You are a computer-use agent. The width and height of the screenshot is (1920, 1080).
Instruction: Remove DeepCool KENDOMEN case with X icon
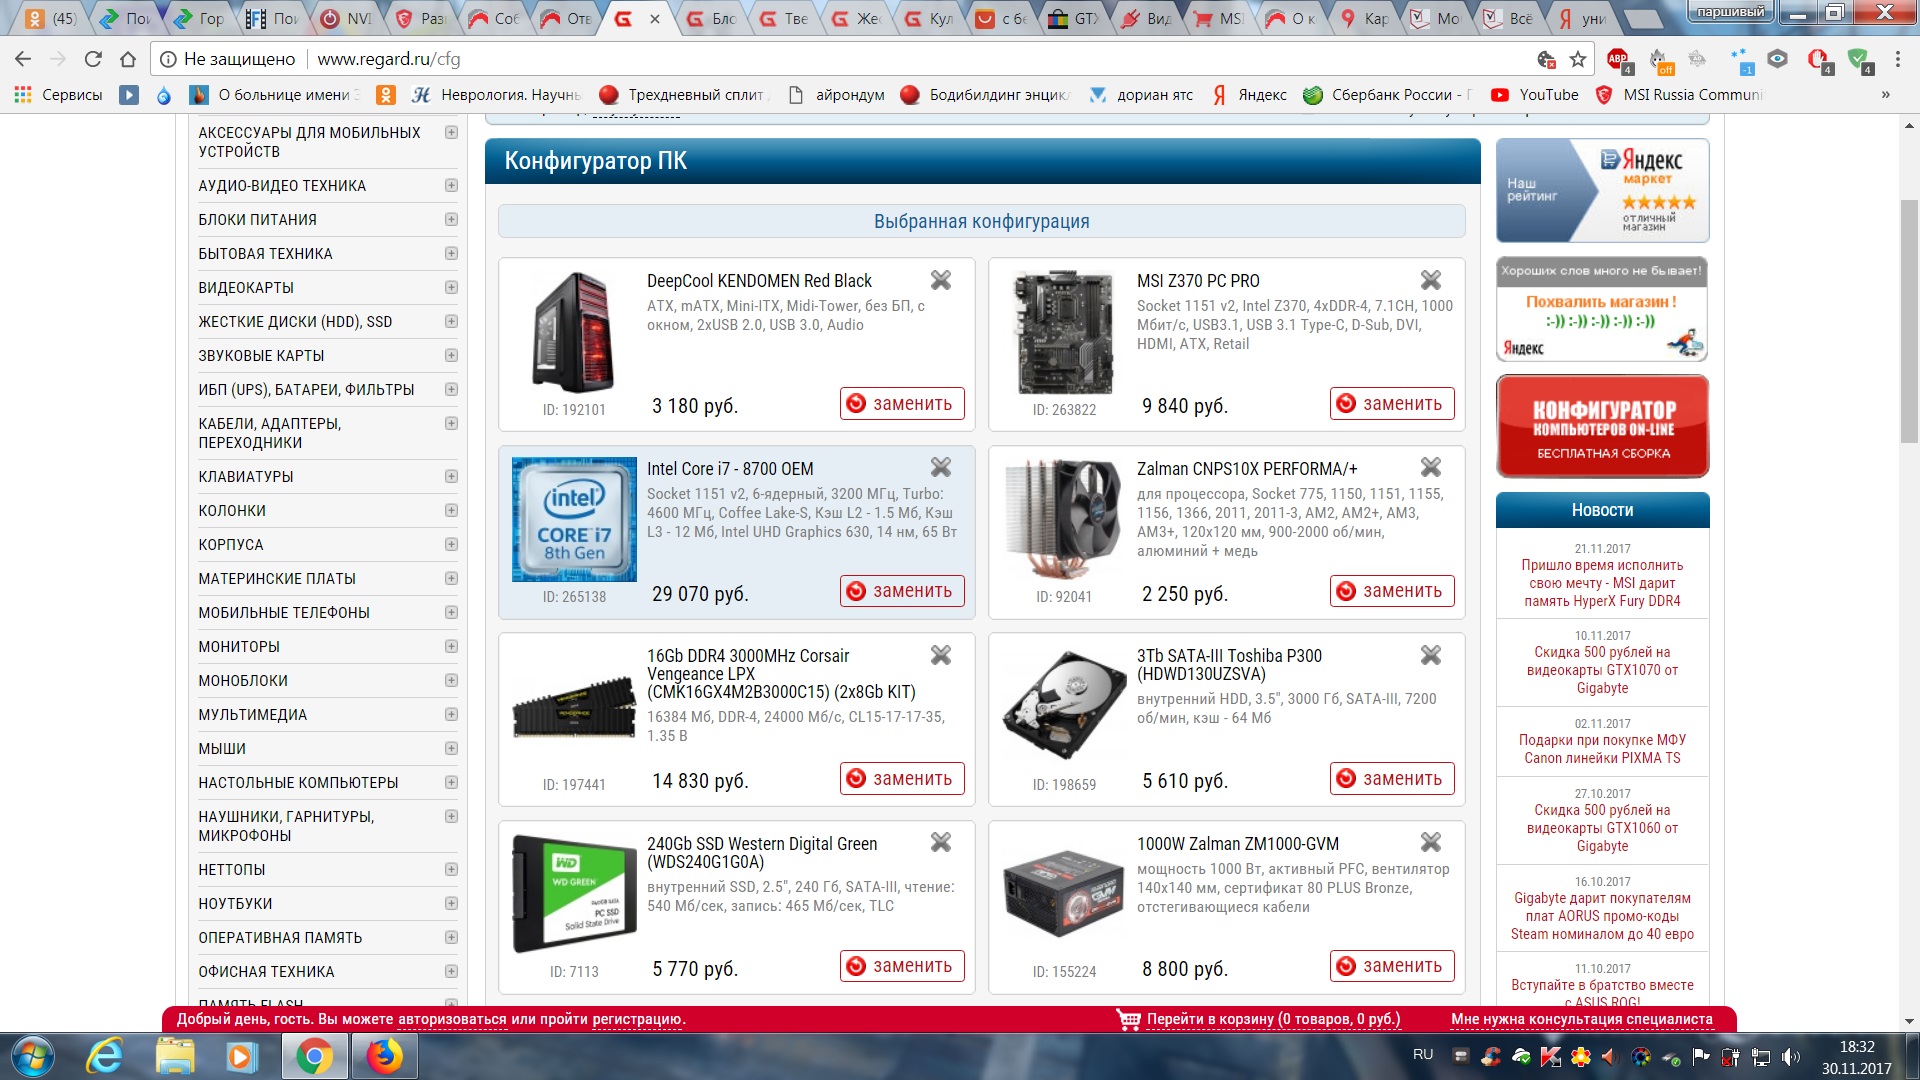[940, 281]
